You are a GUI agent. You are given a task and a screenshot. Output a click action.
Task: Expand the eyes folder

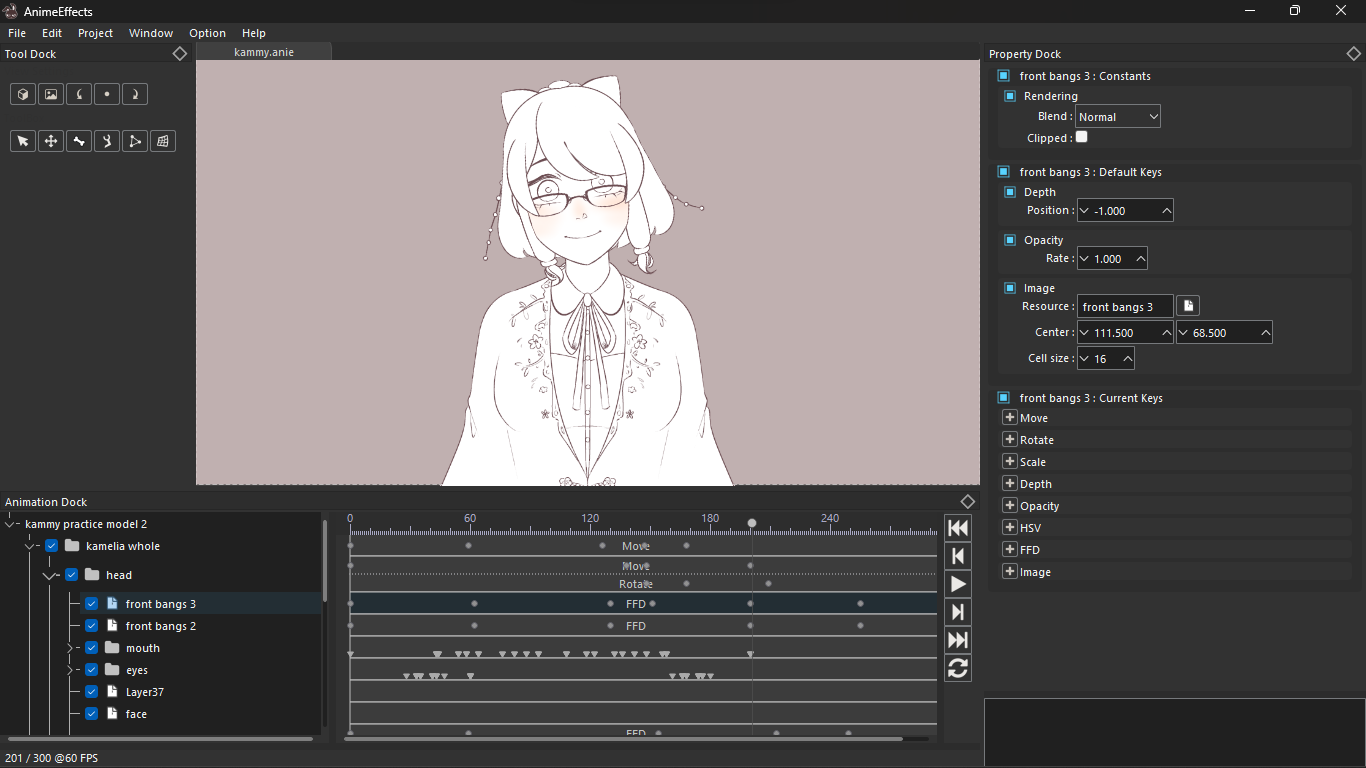coord(70,670)
